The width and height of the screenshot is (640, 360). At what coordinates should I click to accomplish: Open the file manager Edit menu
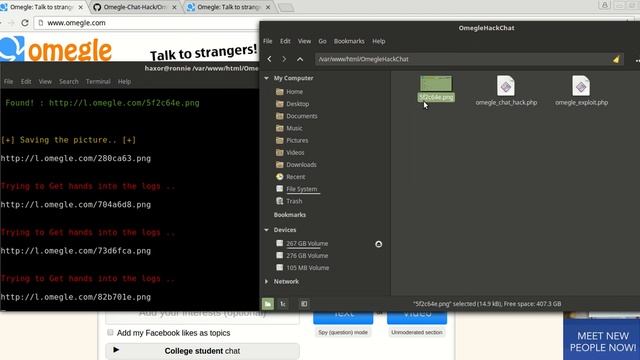coord(285,41)
